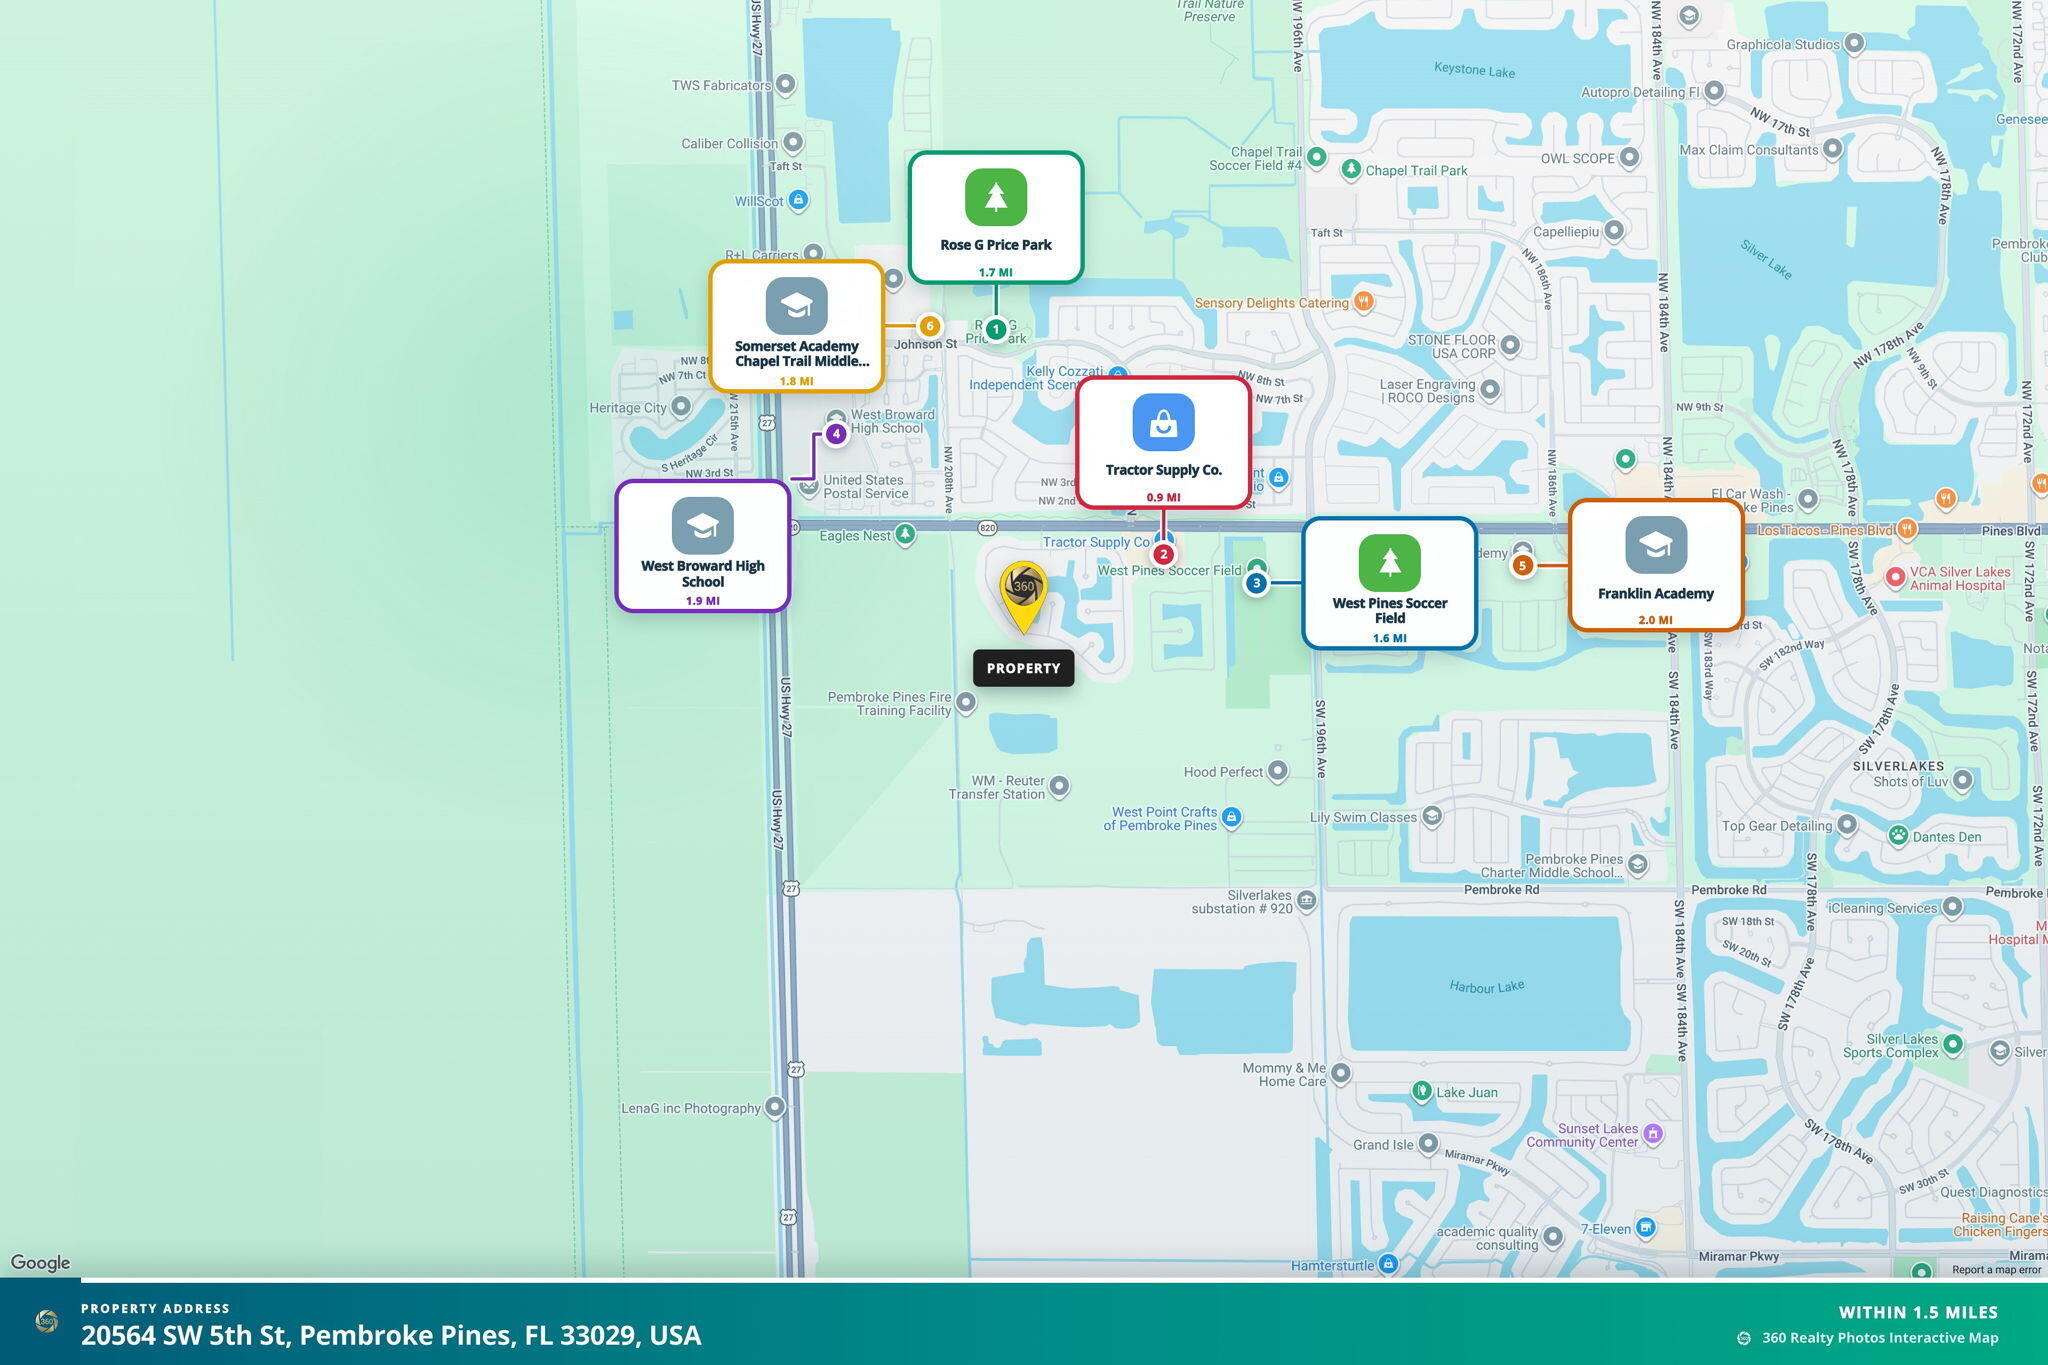Select the LenaG inc Photography pin
2048x1365 pixels.
point(774,1107)
